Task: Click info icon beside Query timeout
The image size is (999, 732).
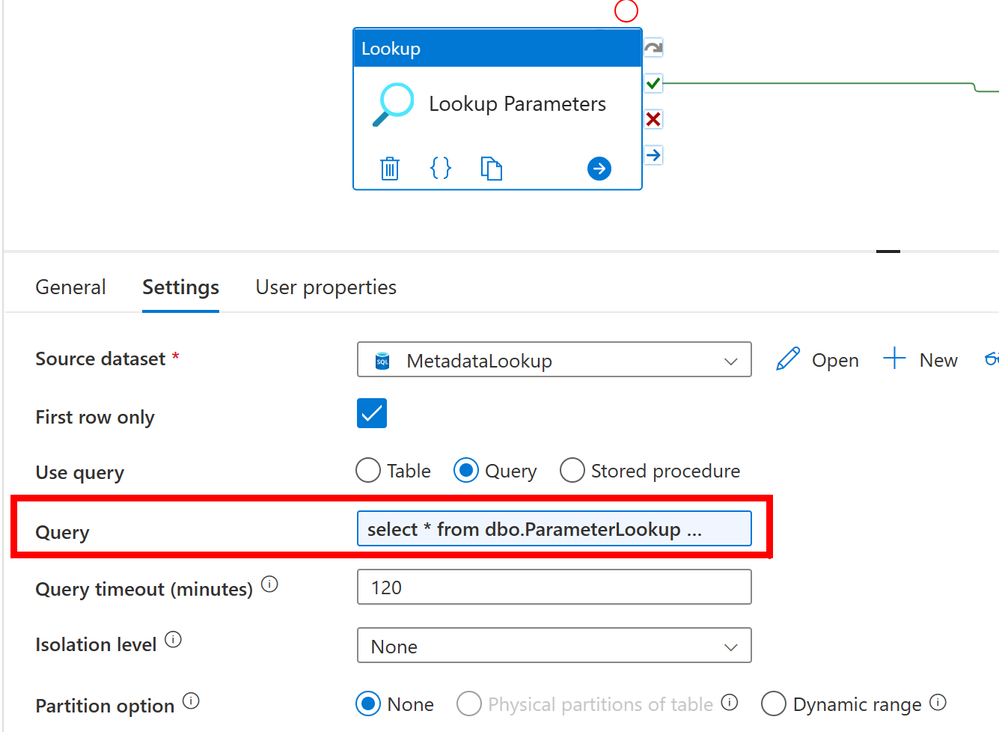Action: point(269,585)
